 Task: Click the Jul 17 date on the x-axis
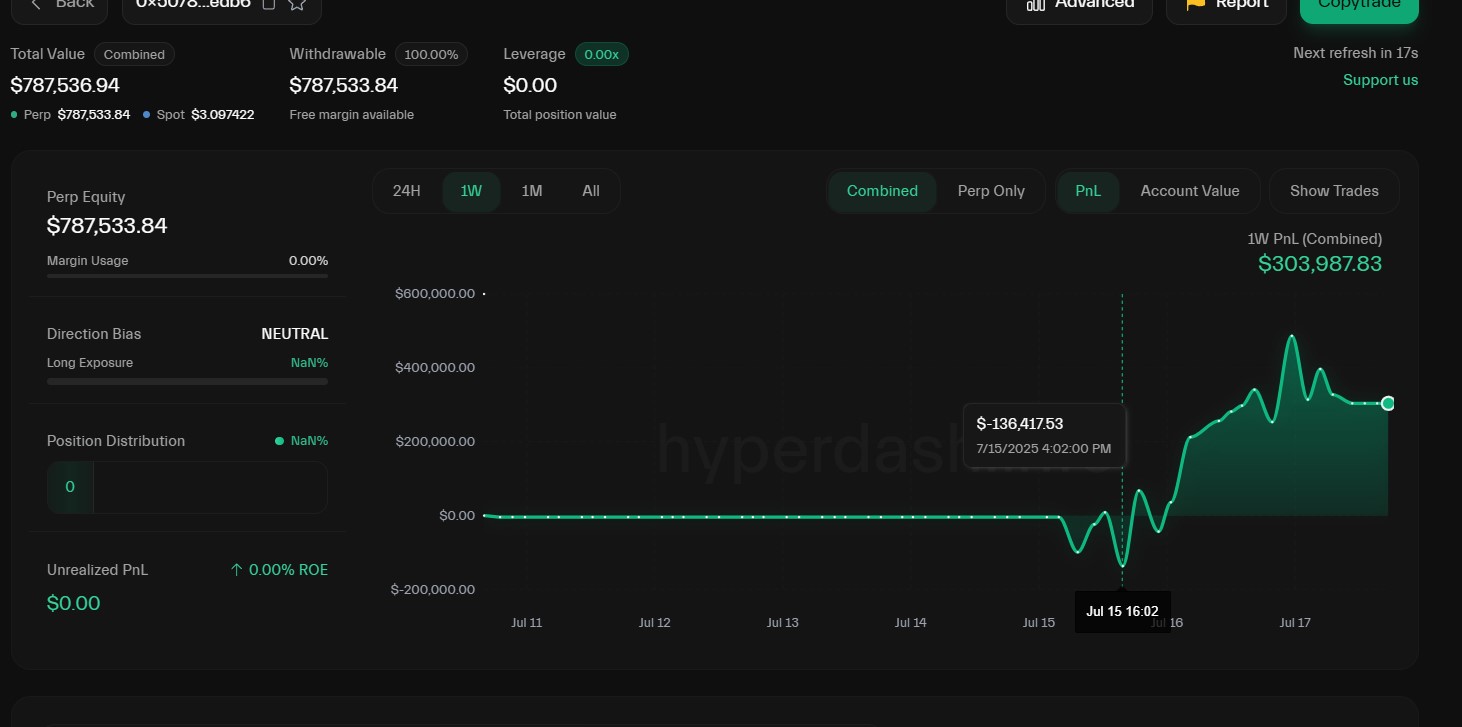tap(1295, 623)
